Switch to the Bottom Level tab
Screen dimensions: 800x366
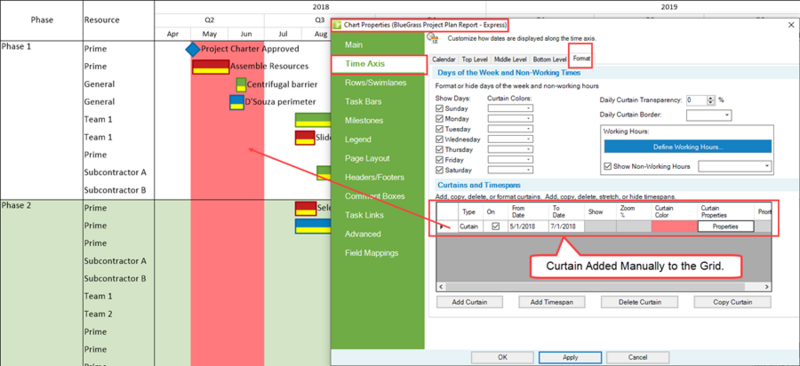(x=549, y=59)
